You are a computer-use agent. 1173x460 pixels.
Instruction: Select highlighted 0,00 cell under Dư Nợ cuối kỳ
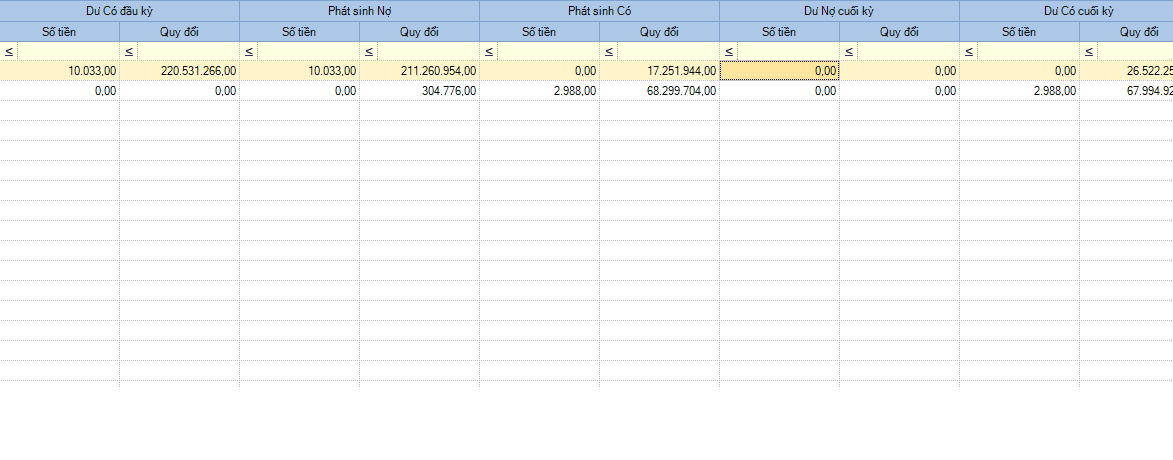pyautogui.click(x=780, y=71)
